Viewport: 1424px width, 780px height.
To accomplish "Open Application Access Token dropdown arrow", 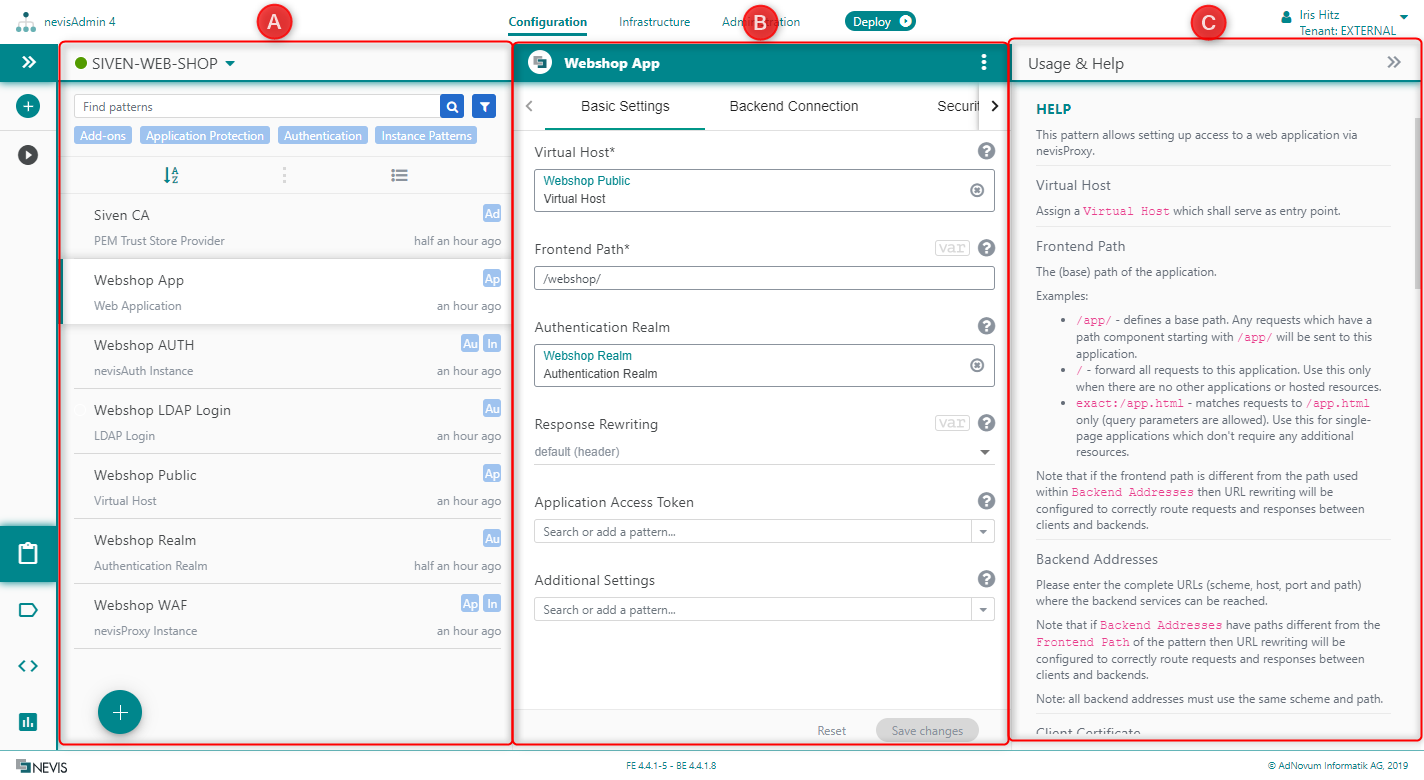I will [x=984, y=531].
